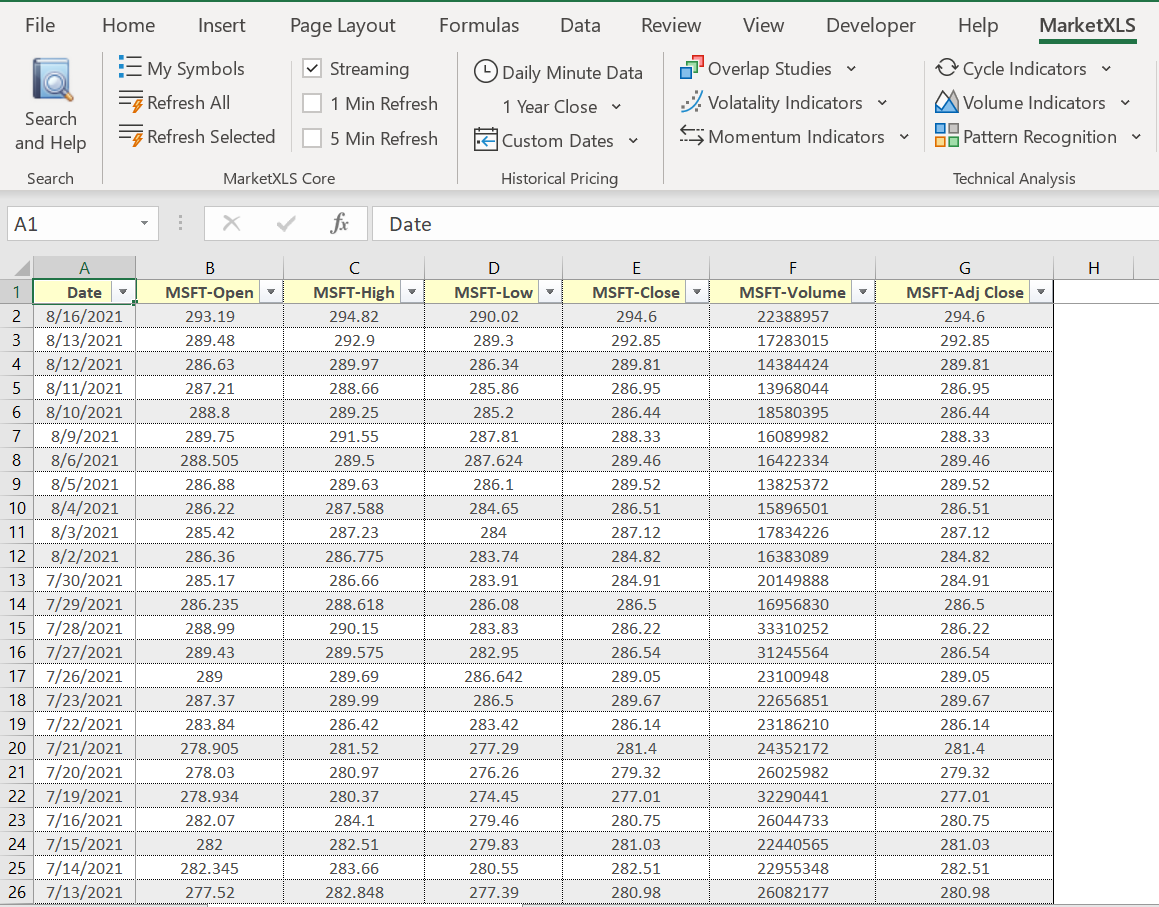Switch to the View tab

(764, 25)
